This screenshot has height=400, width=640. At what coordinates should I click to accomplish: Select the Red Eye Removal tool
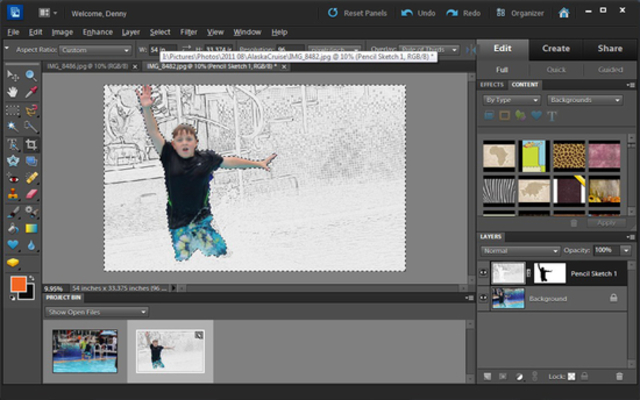coord(13,177)
